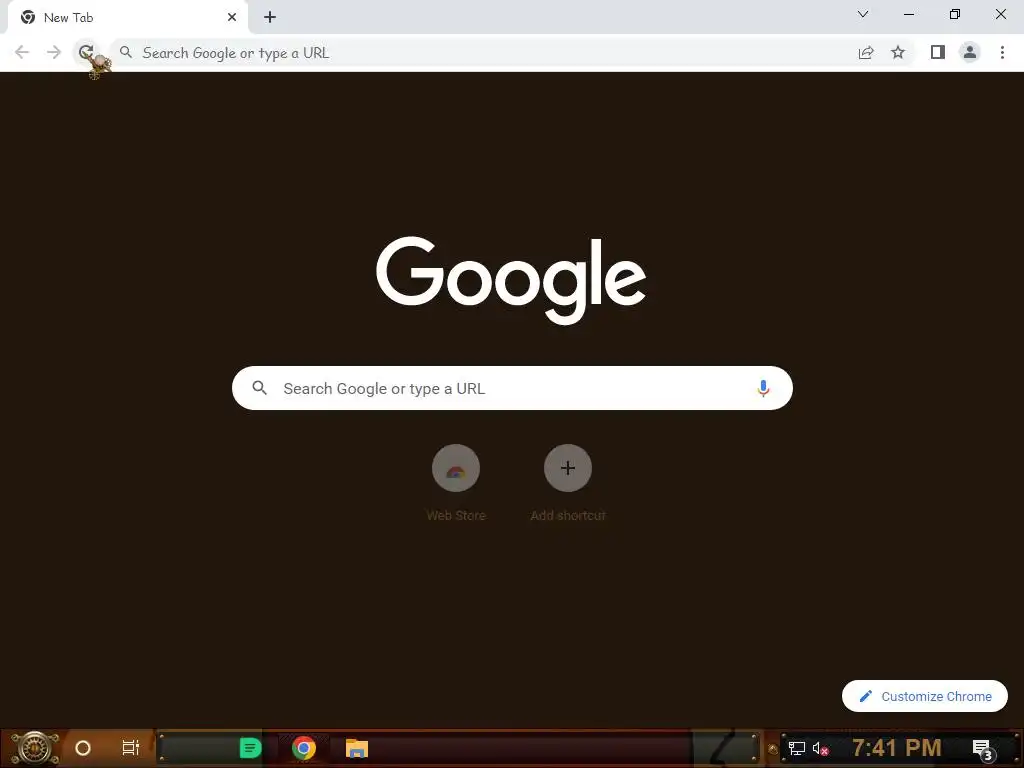Image resolution: width=1024 pixels, height=768 pixels.
Task: Open the Web Store shortcut
Action: [x=456, y=468]
